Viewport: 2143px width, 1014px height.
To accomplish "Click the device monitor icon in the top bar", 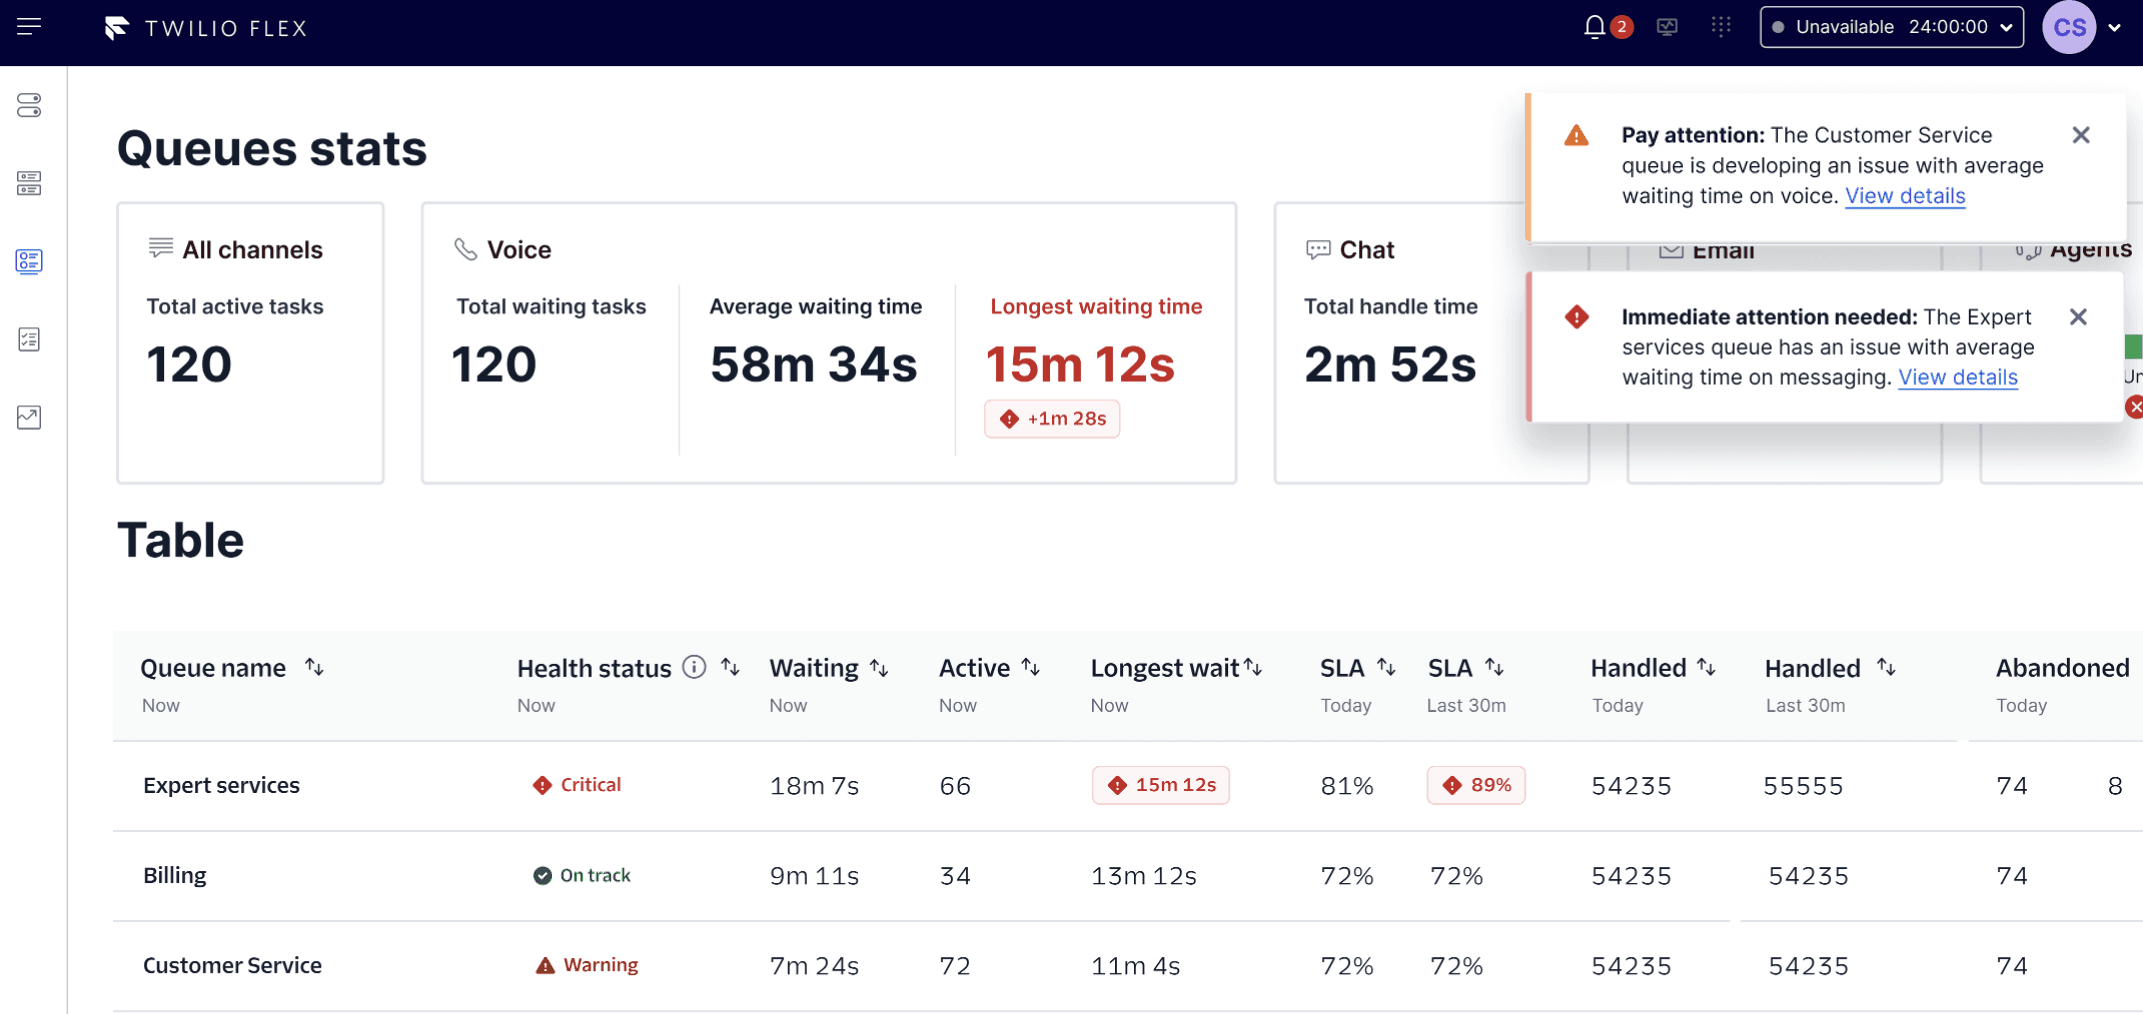I will (x=1667, y=27).
